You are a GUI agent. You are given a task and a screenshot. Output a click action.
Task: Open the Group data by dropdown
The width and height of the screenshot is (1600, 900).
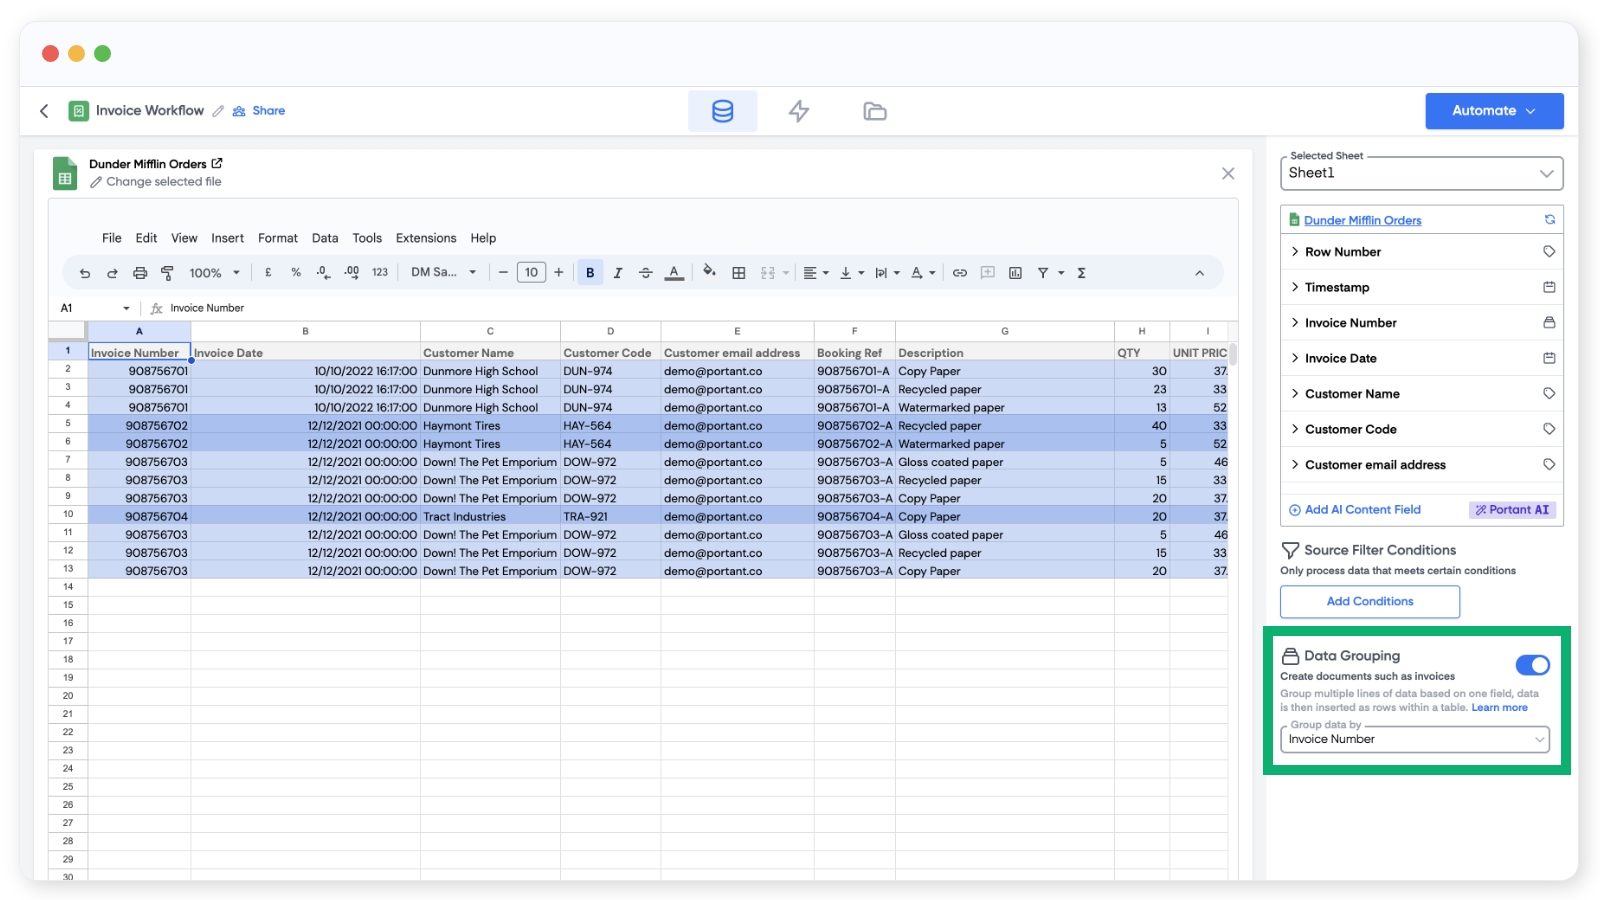pyautogui.click(x=1415, y=739)
